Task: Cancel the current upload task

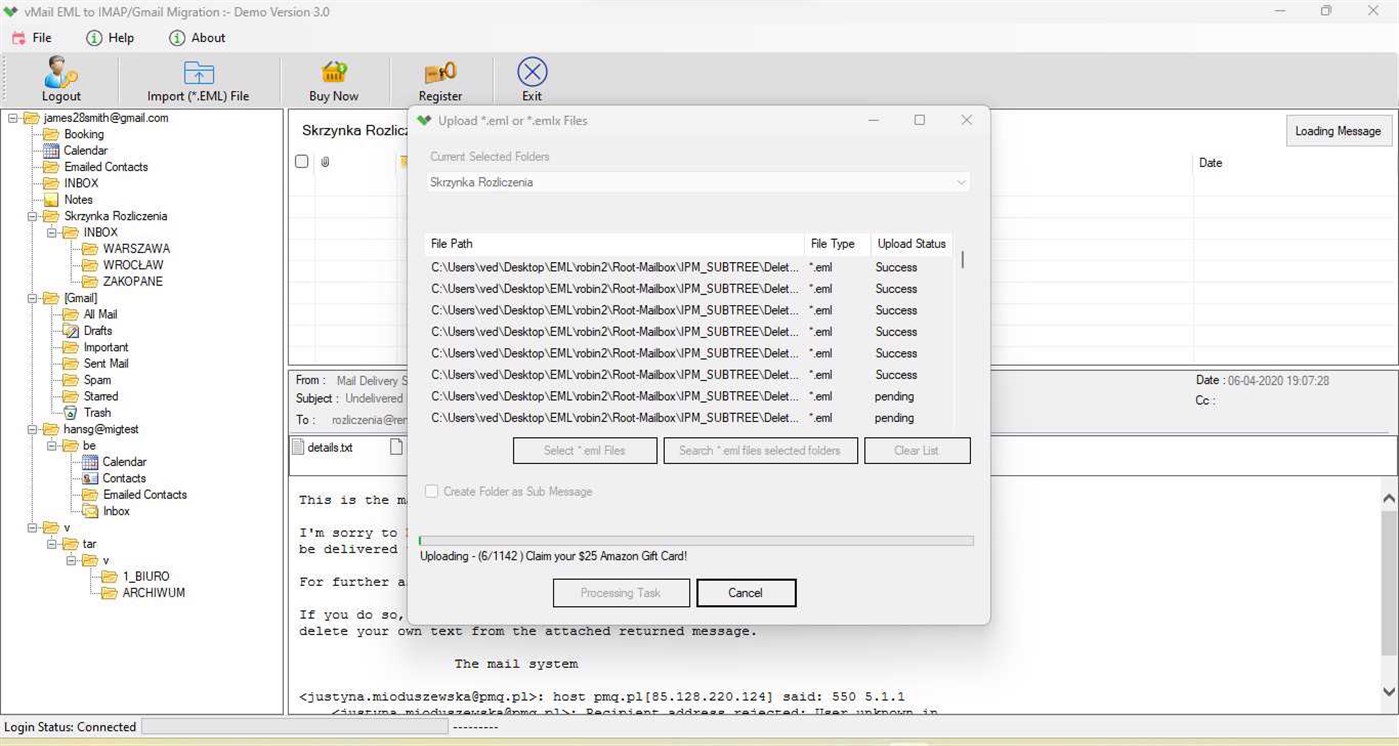Action: tap(746, 592)
